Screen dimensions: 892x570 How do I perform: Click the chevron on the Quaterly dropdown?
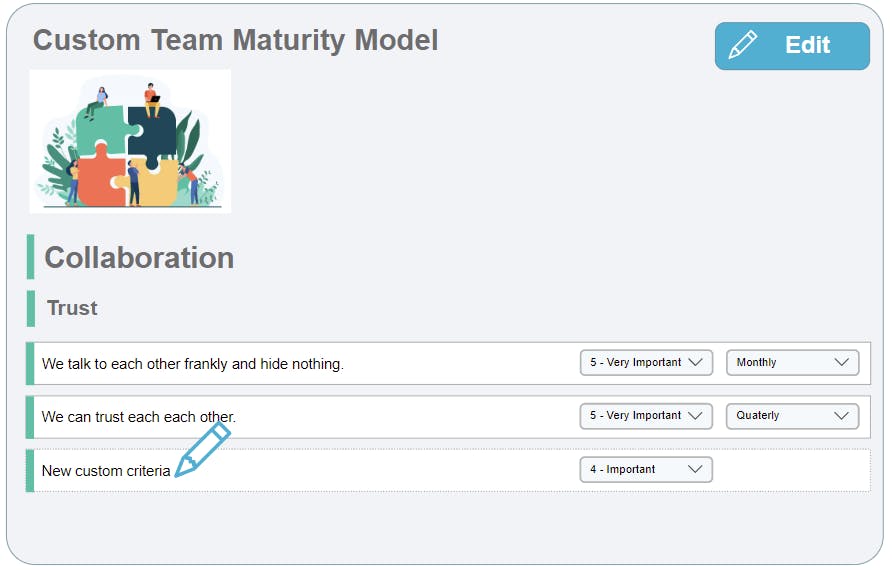(x=841, y=416)
